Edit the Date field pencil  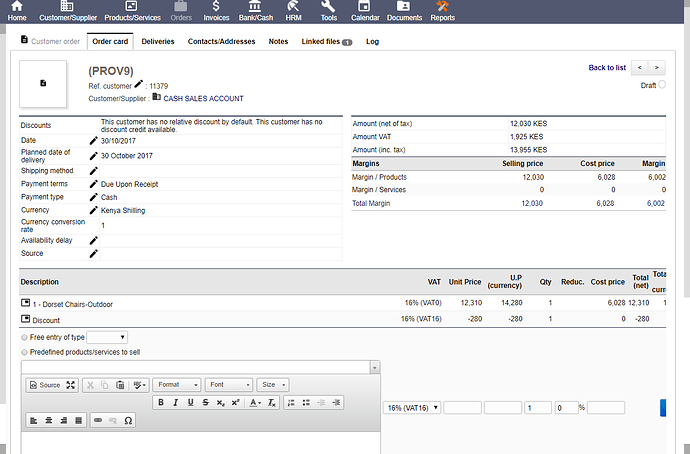93,141
